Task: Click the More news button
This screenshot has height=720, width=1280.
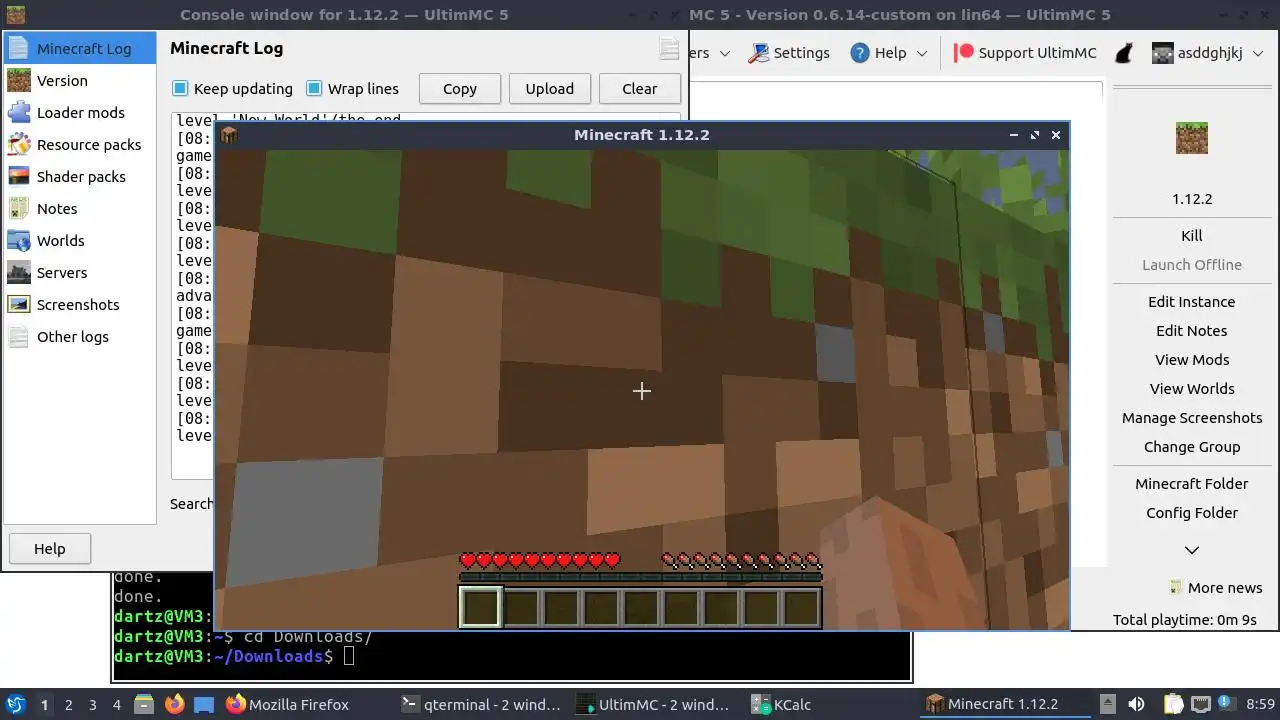Action: pyautogui.click(x=1216, y=588)
